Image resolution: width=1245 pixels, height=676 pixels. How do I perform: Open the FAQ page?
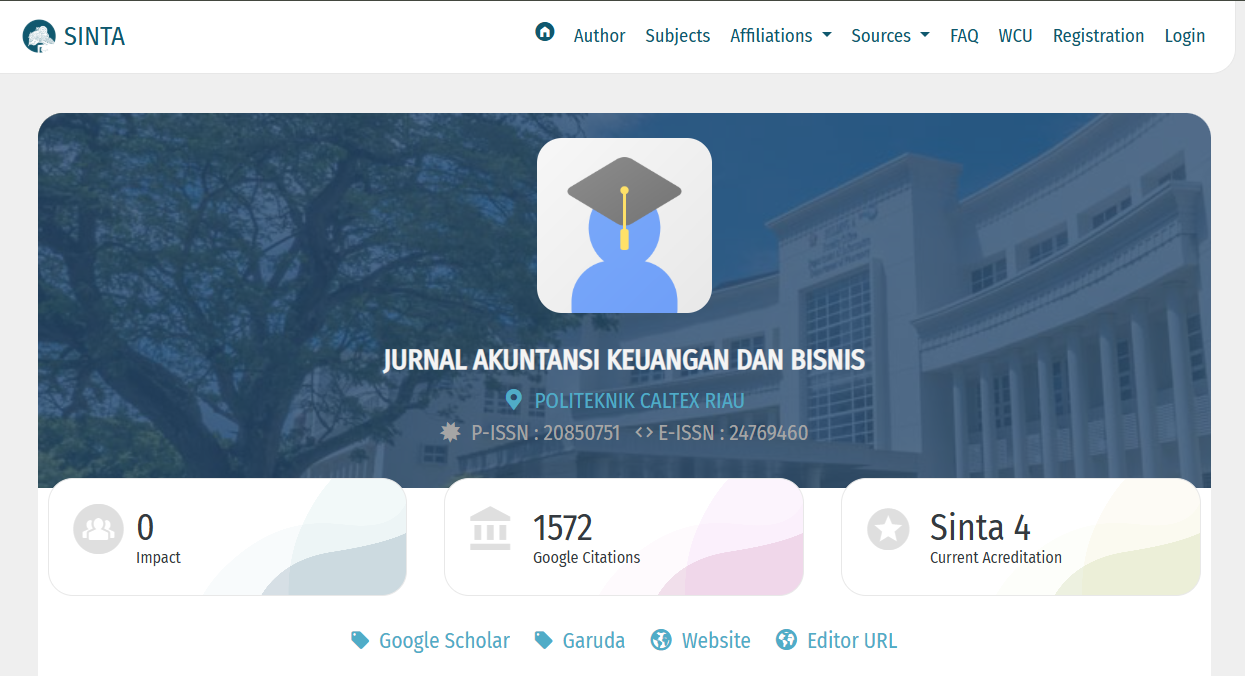[x=964, y=36]
